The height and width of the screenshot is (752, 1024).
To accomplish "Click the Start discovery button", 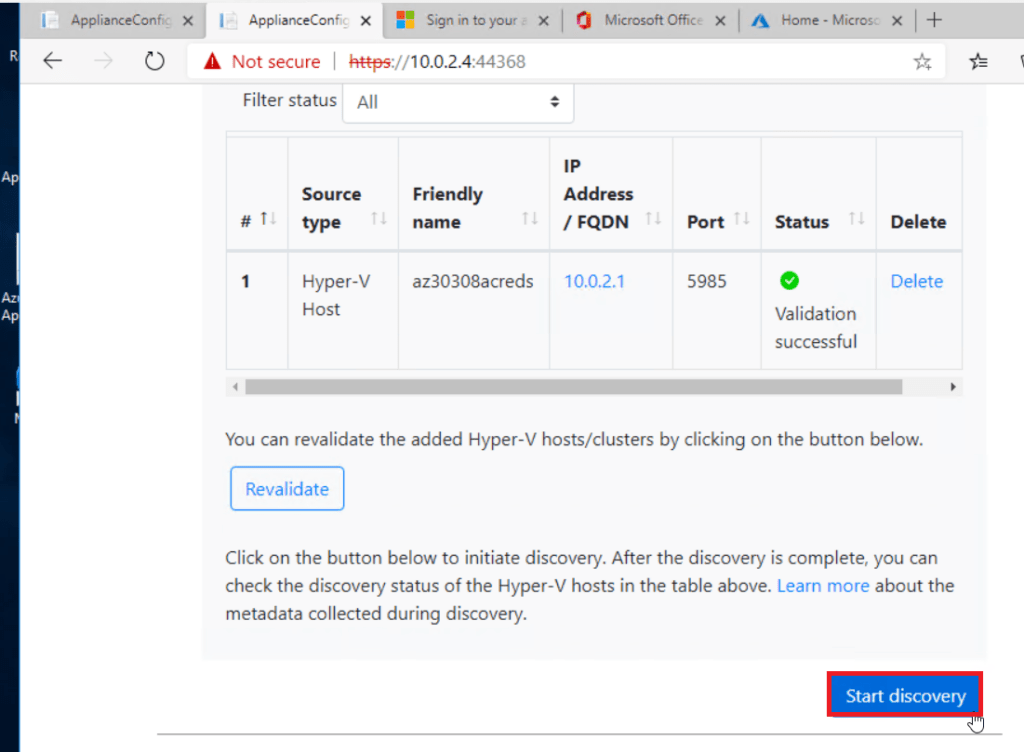I will click(x=904, y=695).
